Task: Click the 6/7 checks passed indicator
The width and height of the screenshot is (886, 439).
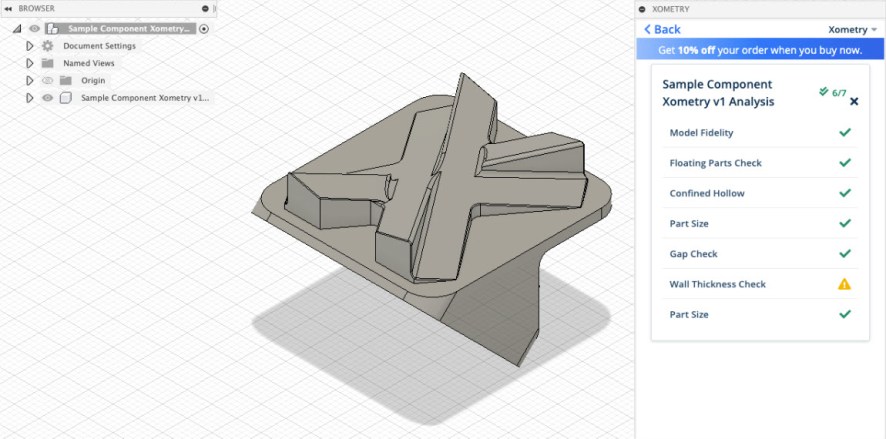Action: point(832,91)
